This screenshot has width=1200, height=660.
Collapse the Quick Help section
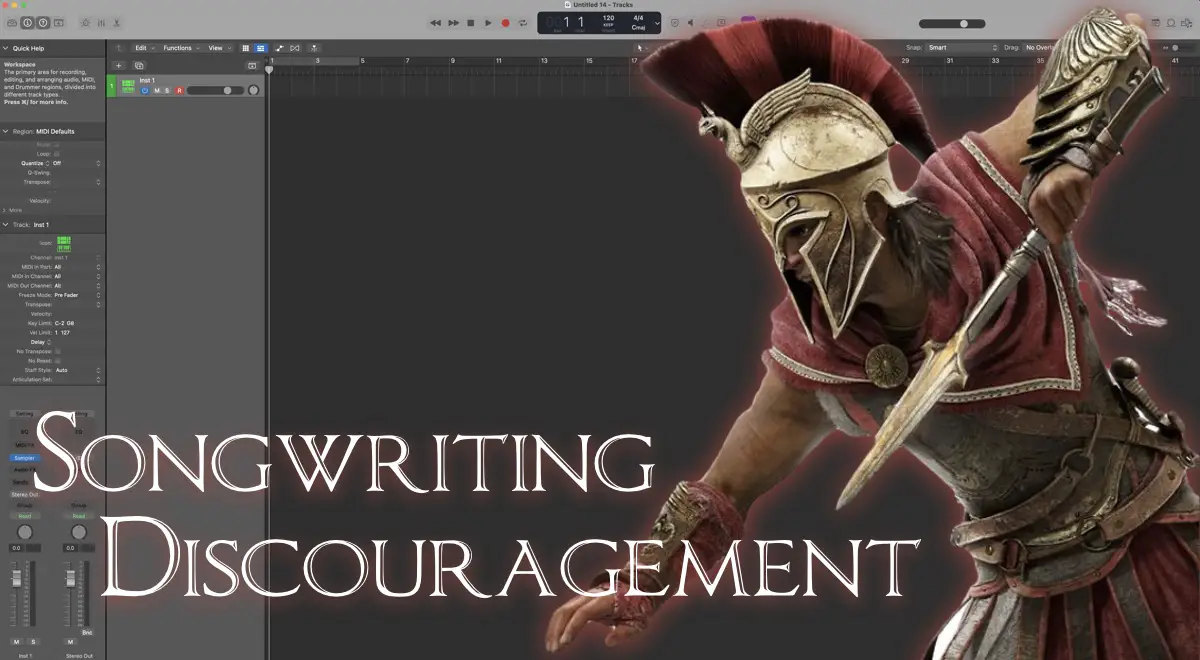5,48
